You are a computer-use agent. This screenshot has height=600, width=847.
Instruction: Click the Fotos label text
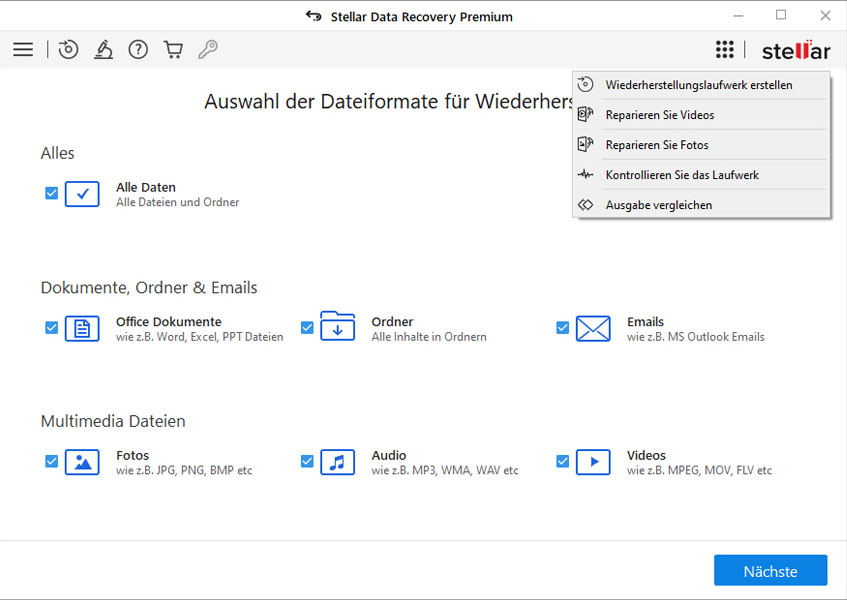(132, 455)
